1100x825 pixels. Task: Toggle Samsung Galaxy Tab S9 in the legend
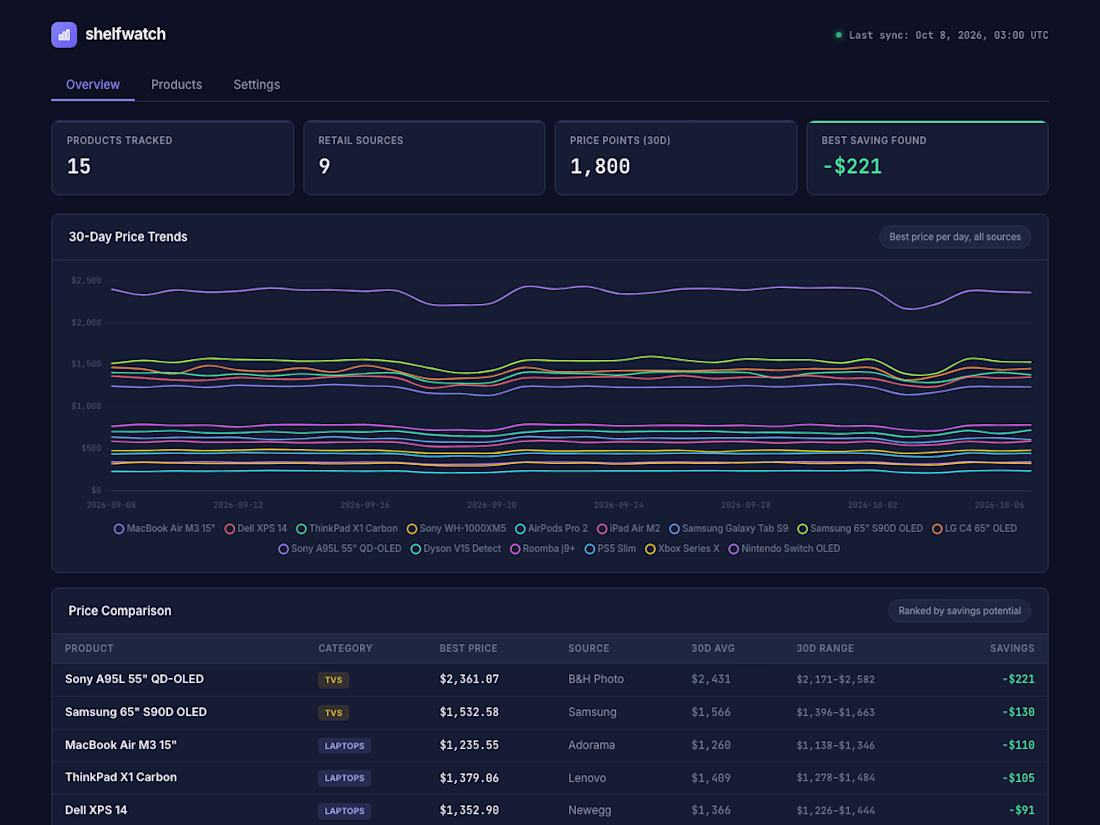tap(728, 528)
